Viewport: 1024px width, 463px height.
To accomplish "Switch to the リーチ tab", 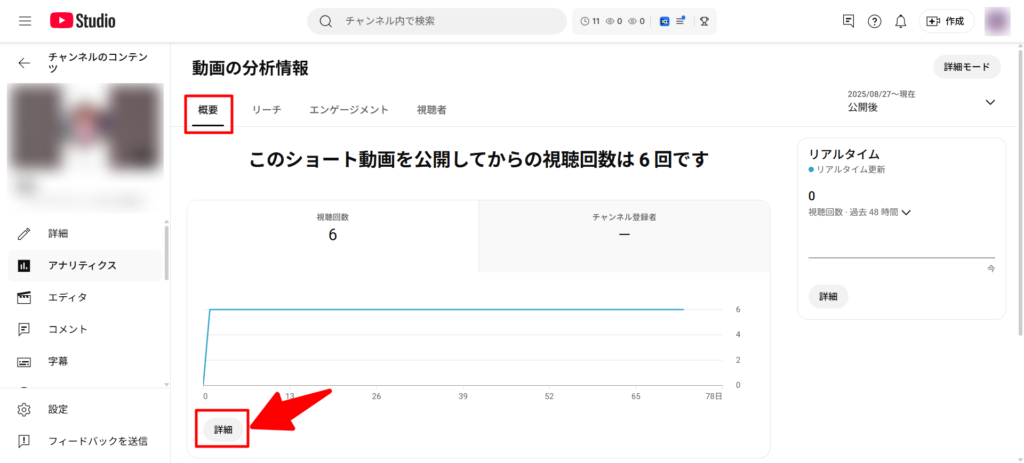I will point(266,109).
